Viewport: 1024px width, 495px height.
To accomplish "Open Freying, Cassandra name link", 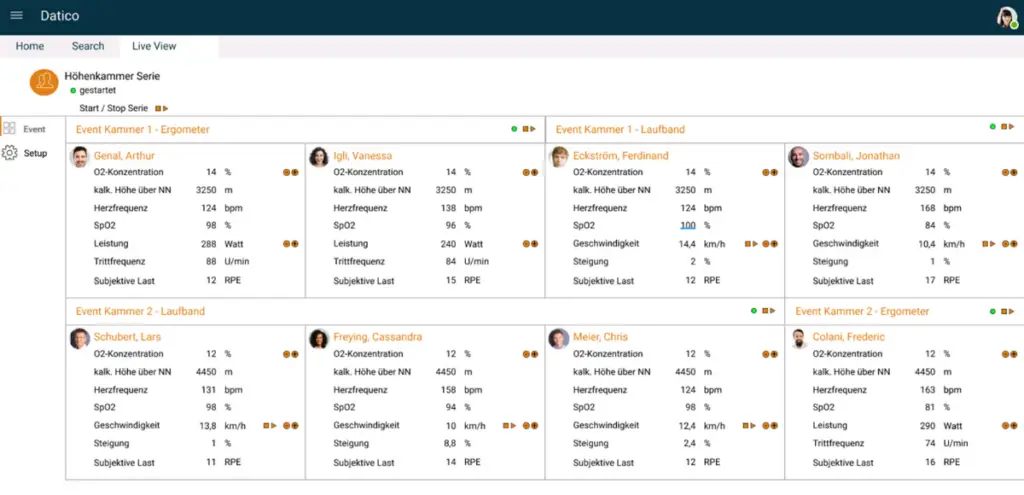I will click(x=377, y=337).
